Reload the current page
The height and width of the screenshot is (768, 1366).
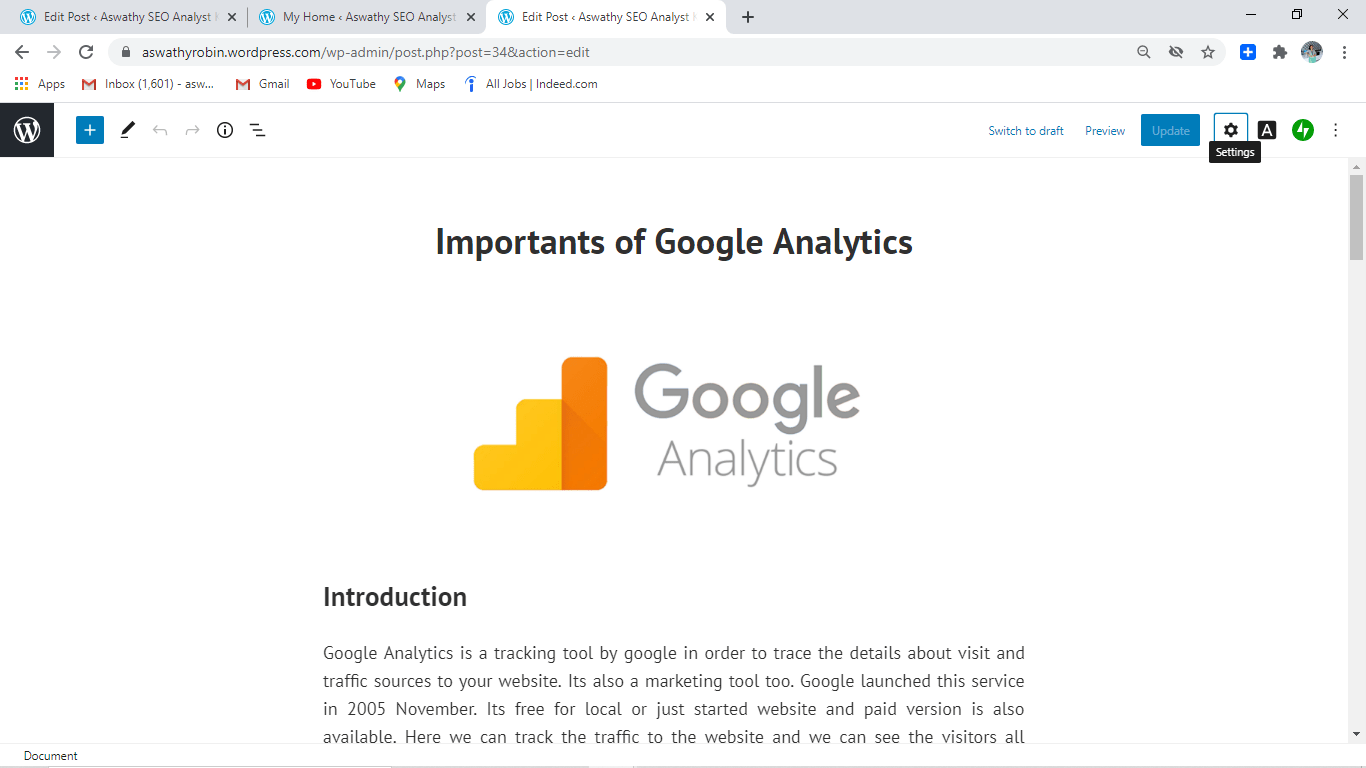pyautogui.click(x=86, y=52)
